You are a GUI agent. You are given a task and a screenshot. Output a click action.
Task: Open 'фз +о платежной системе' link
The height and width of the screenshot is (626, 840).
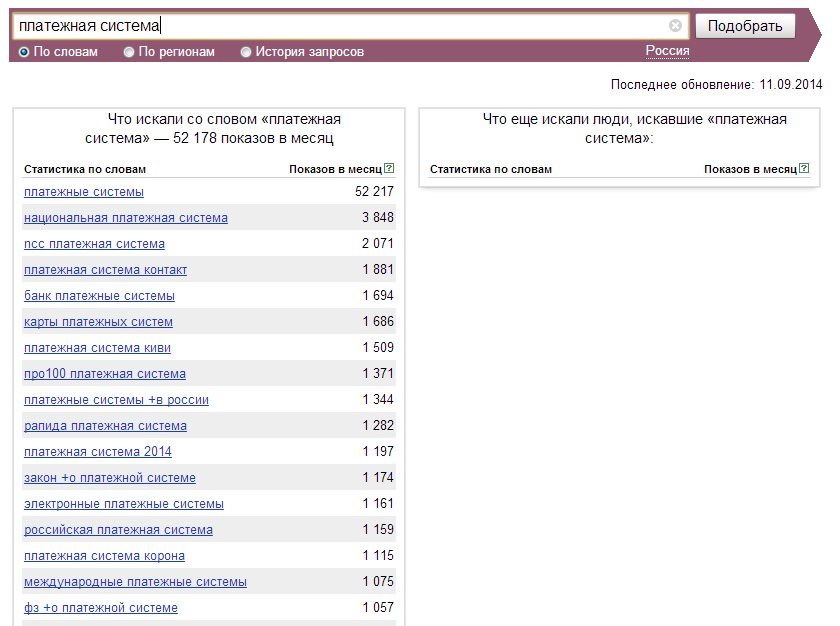(x=101, y=608)
